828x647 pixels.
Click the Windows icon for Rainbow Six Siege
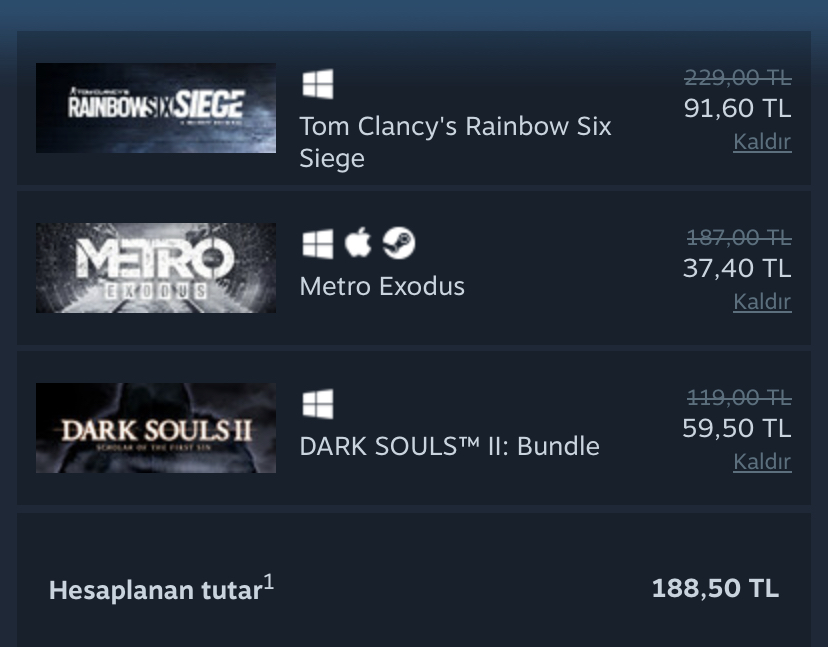[317, 84]
